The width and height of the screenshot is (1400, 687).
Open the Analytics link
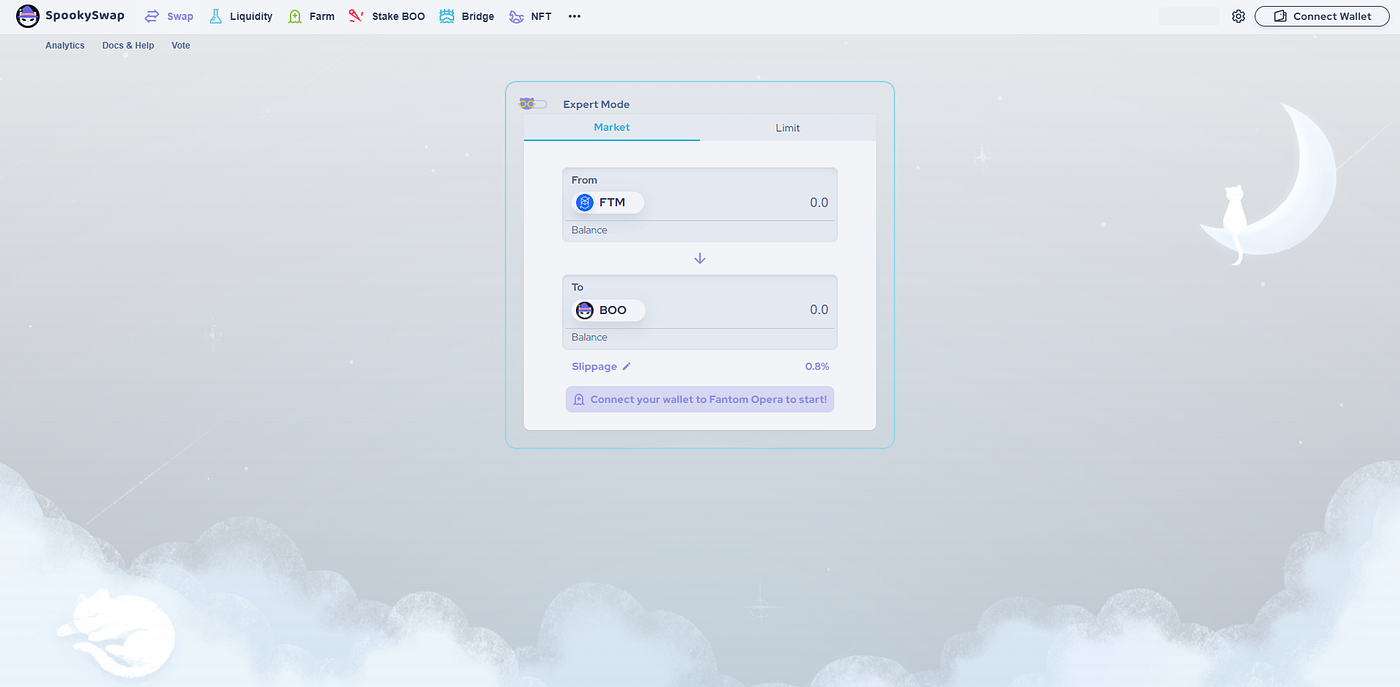pyautogui.click(x=65, y=45)
